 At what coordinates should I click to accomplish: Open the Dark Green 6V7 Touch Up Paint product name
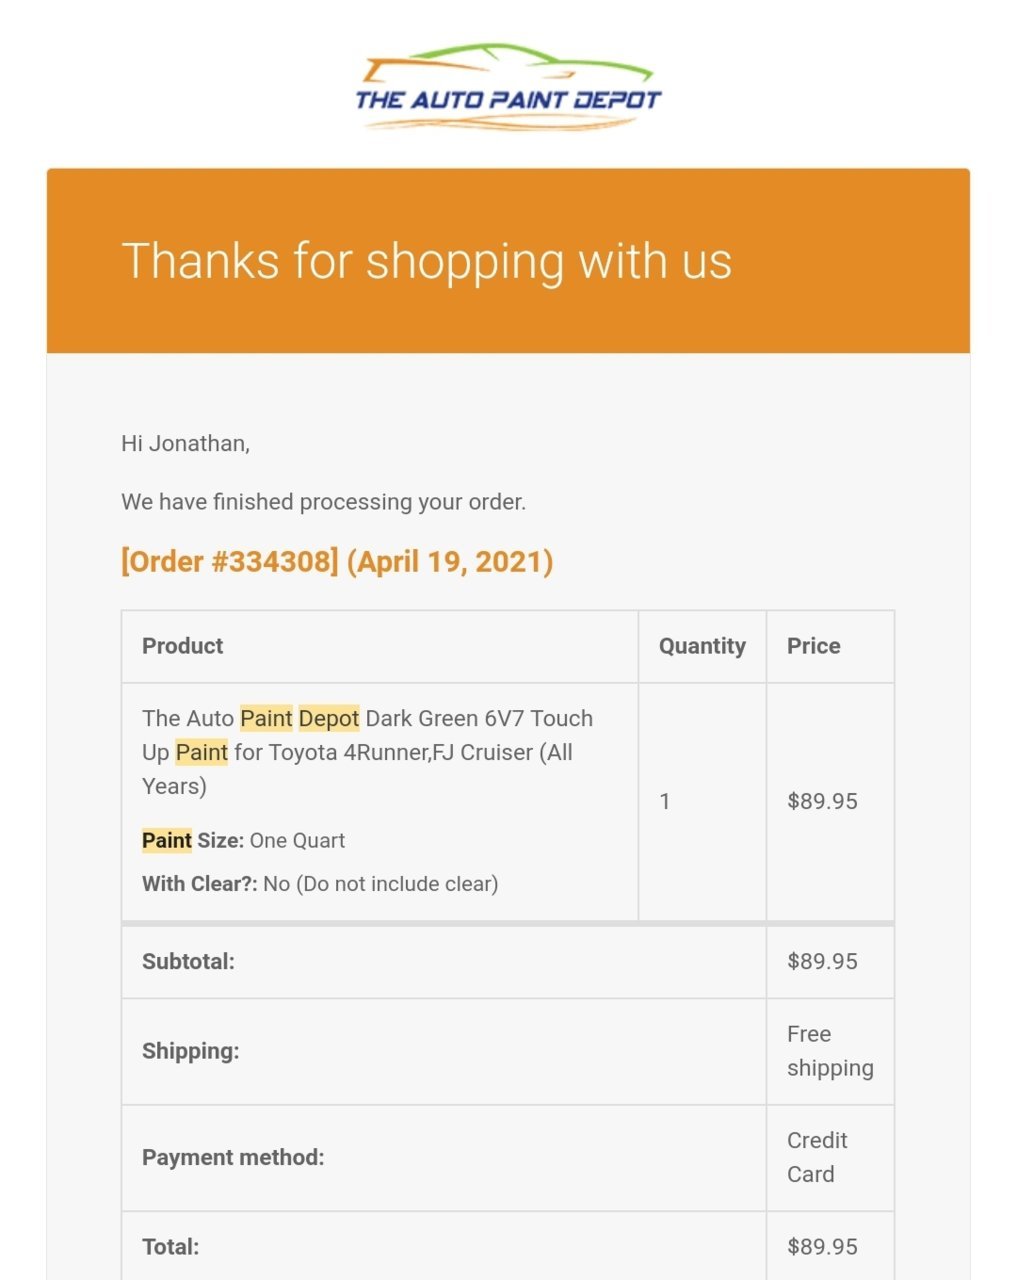[x=368, y=752]
